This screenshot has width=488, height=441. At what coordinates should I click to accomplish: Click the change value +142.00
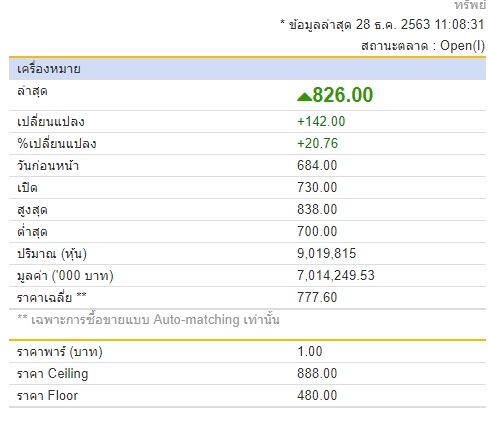click(321, 121)
